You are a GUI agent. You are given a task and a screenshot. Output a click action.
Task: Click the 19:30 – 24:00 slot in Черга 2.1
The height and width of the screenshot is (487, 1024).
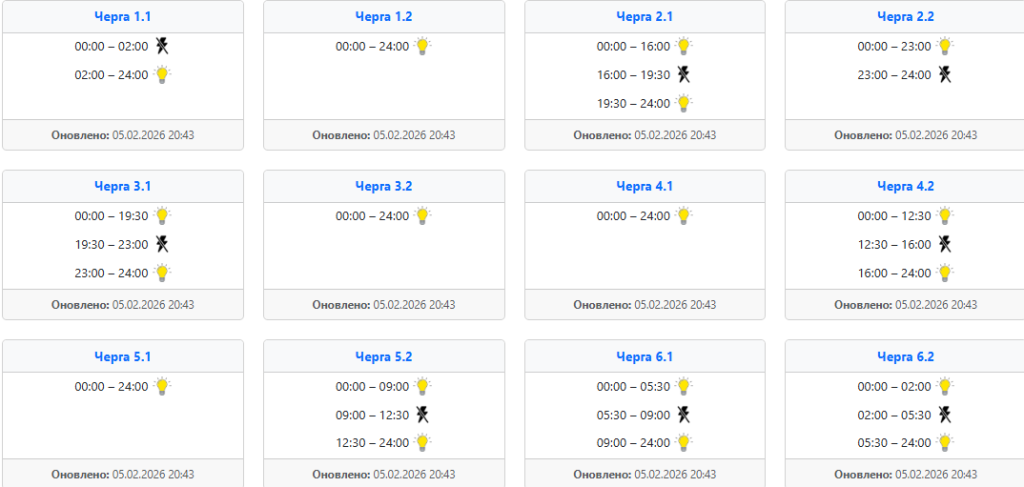[x=633, y=103]
